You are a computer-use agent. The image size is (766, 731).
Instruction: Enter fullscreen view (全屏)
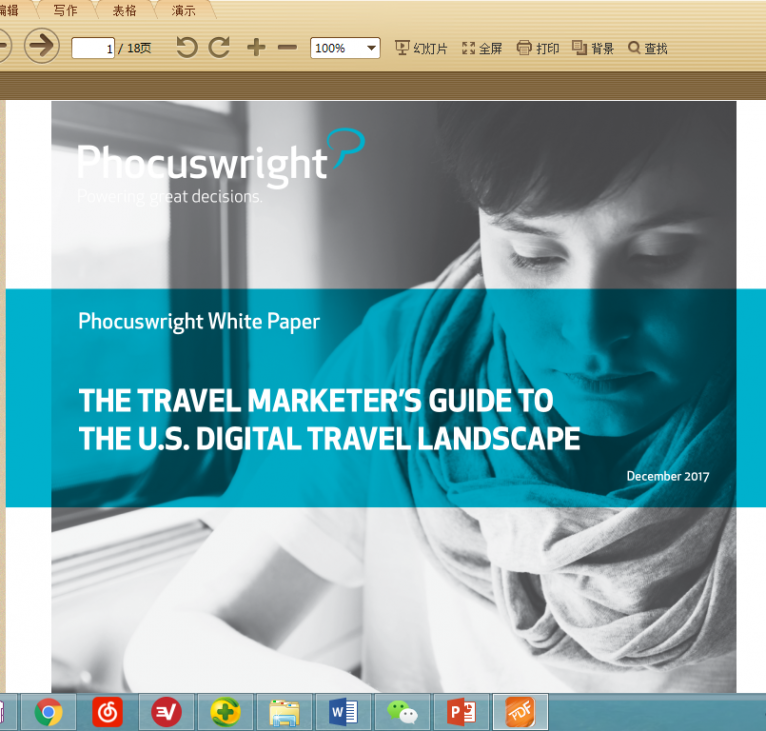(482, 48)
